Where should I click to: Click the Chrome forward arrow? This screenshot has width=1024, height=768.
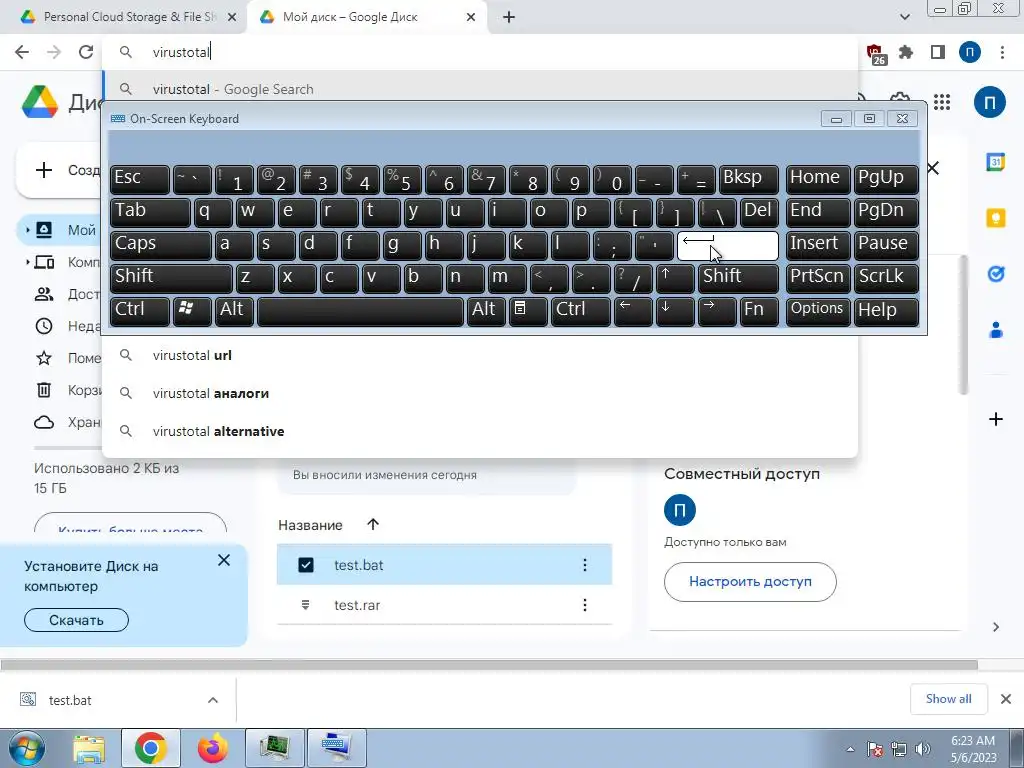54,52
